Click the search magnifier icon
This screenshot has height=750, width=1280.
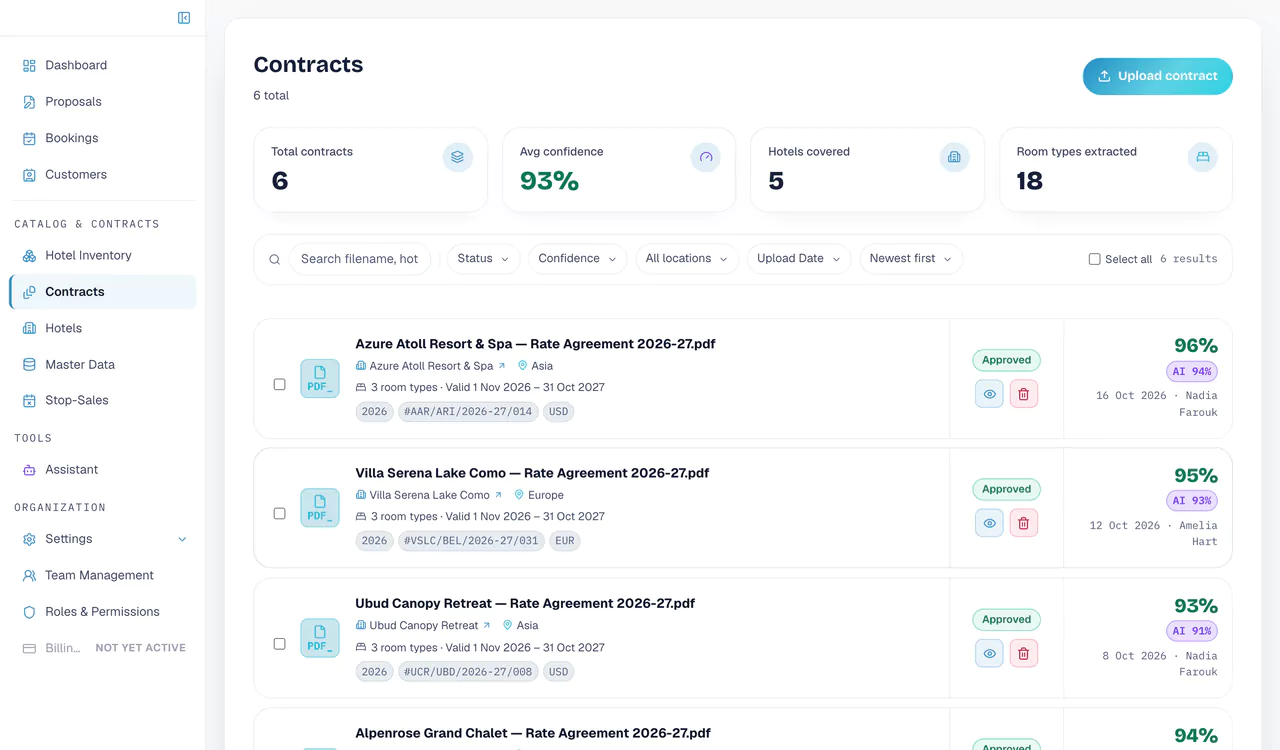274,260
